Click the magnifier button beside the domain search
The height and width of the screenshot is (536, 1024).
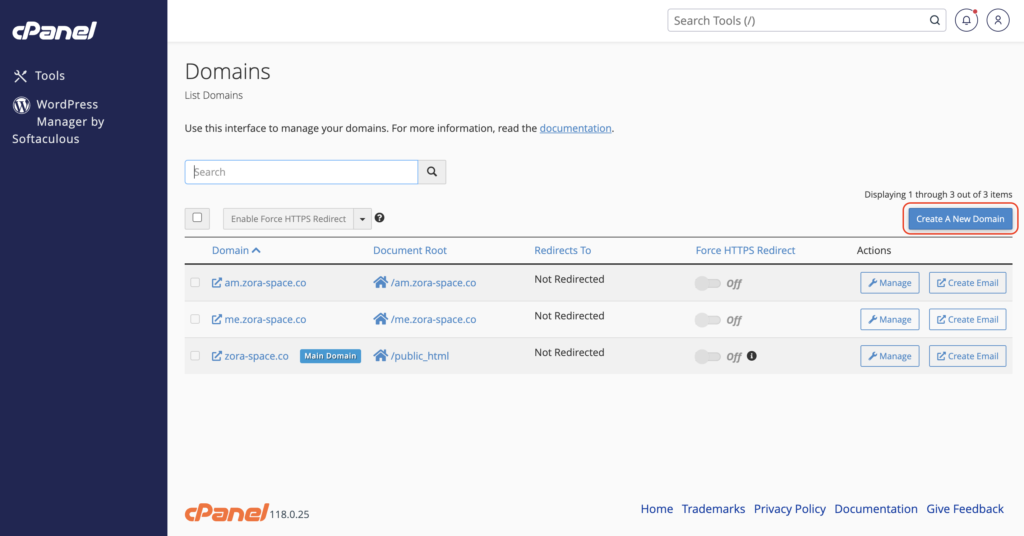point(432,172)
